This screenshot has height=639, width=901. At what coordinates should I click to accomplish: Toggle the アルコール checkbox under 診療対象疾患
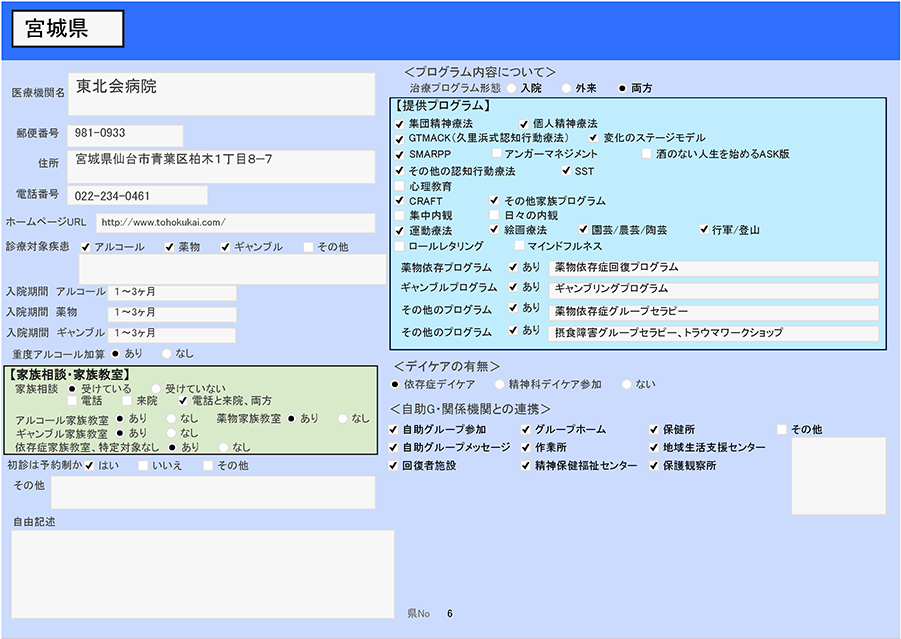pos(86,247)
